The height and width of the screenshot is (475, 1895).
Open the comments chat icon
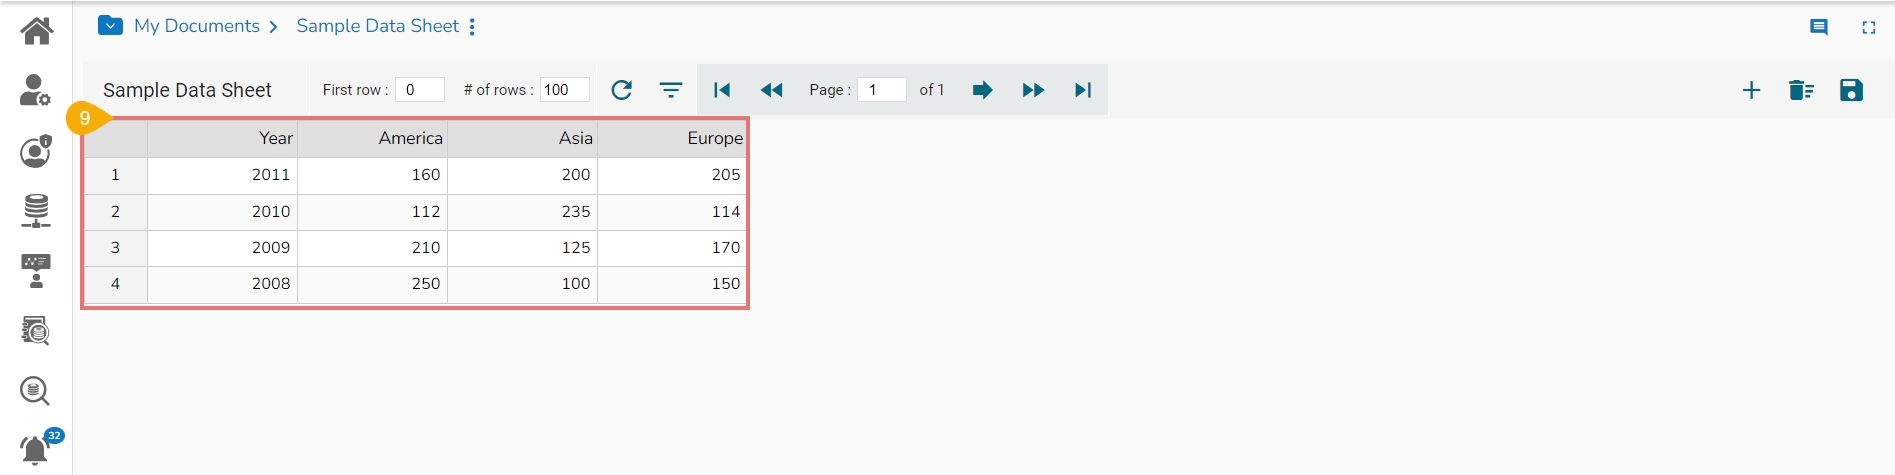[x=1819, y=28]
